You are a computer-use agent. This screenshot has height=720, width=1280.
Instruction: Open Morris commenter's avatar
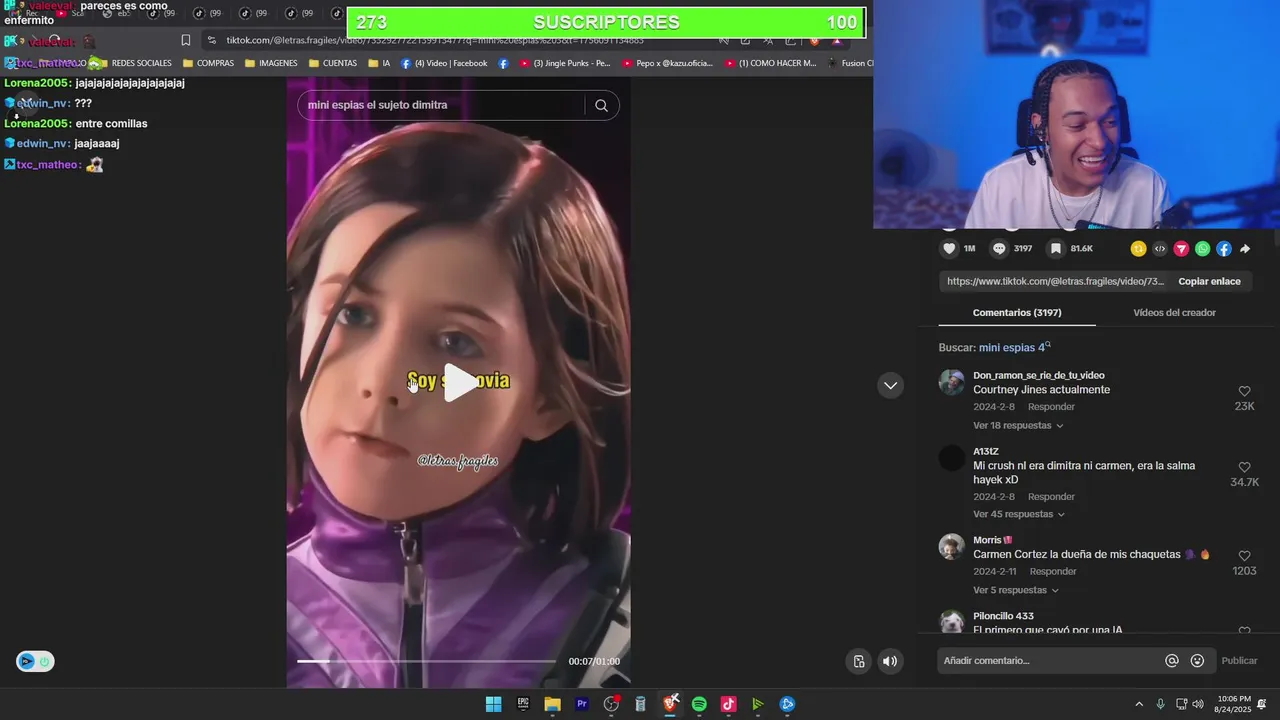click(952, 547)
